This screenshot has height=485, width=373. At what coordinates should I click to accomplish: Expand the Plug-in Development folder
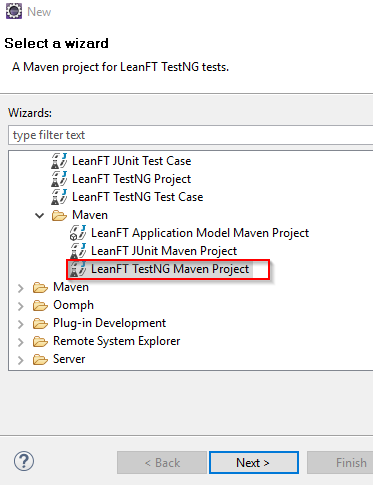pyautogui.click(x=21, y=323)
